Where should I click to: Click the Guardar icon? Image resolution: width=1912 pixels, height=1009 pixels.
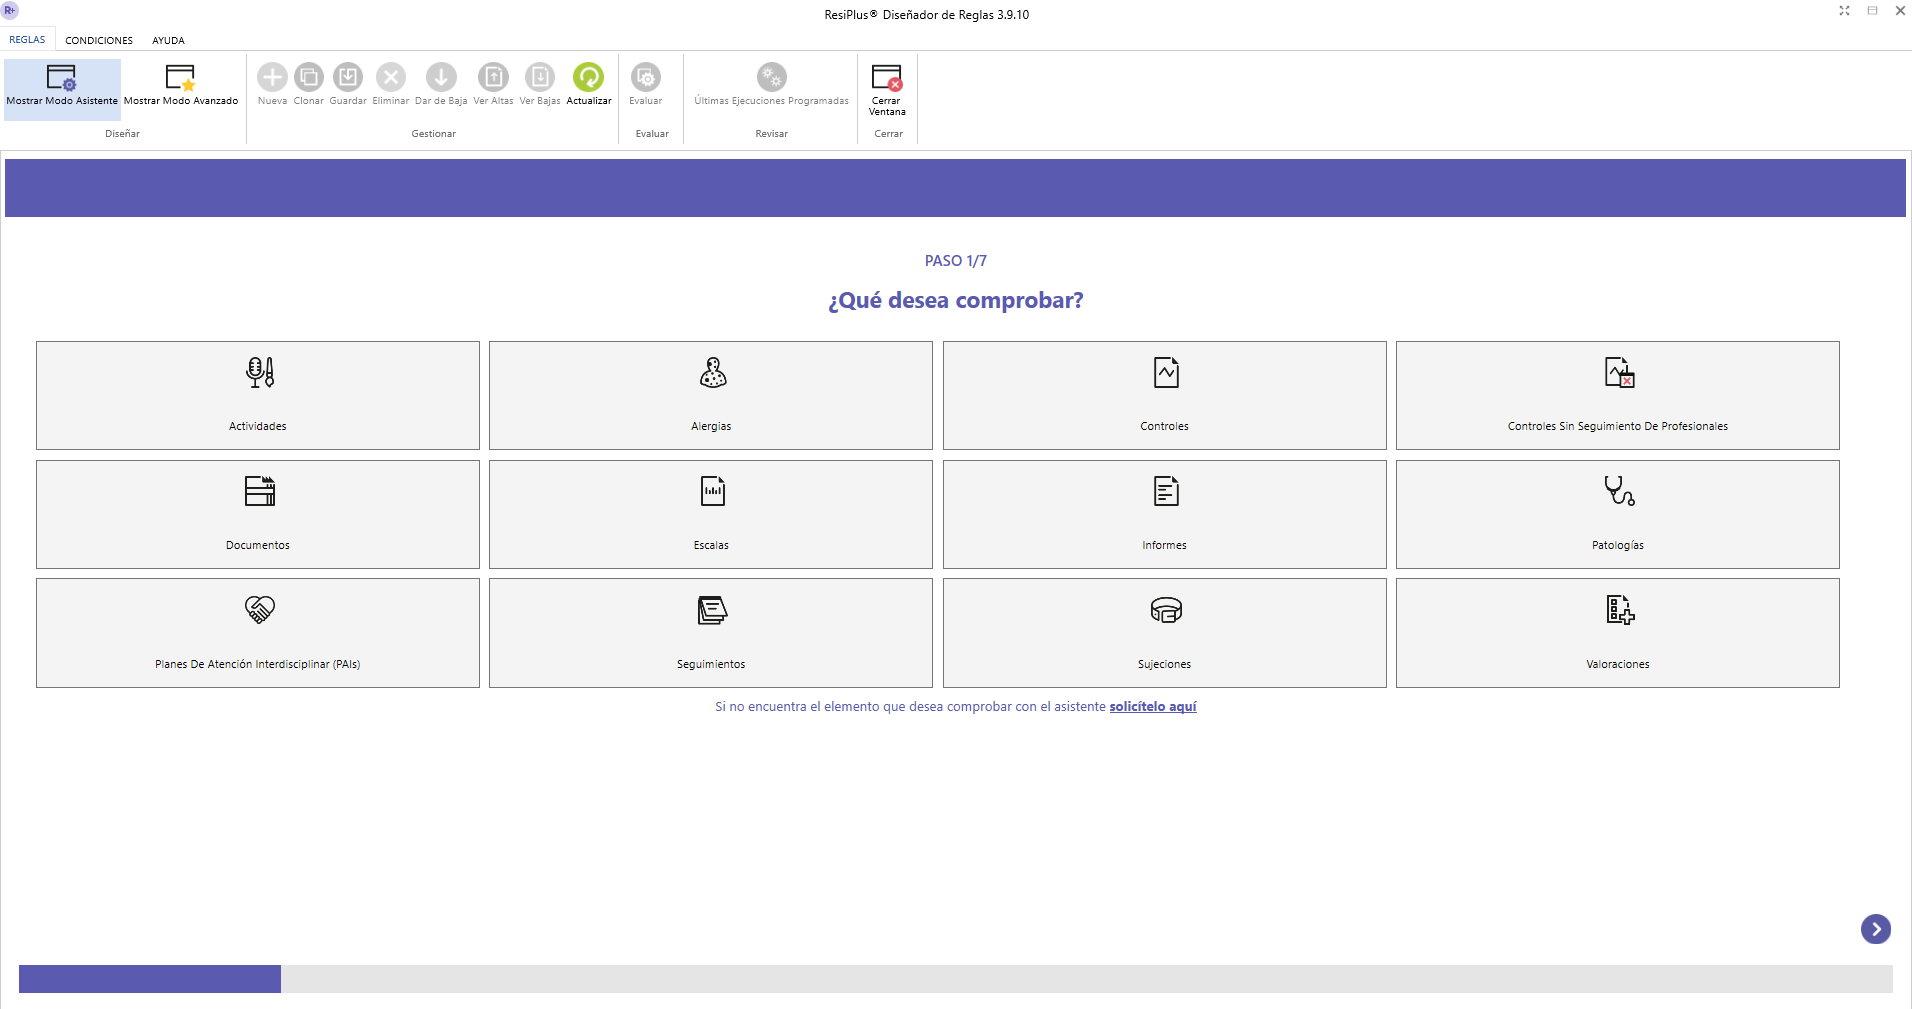348,77
